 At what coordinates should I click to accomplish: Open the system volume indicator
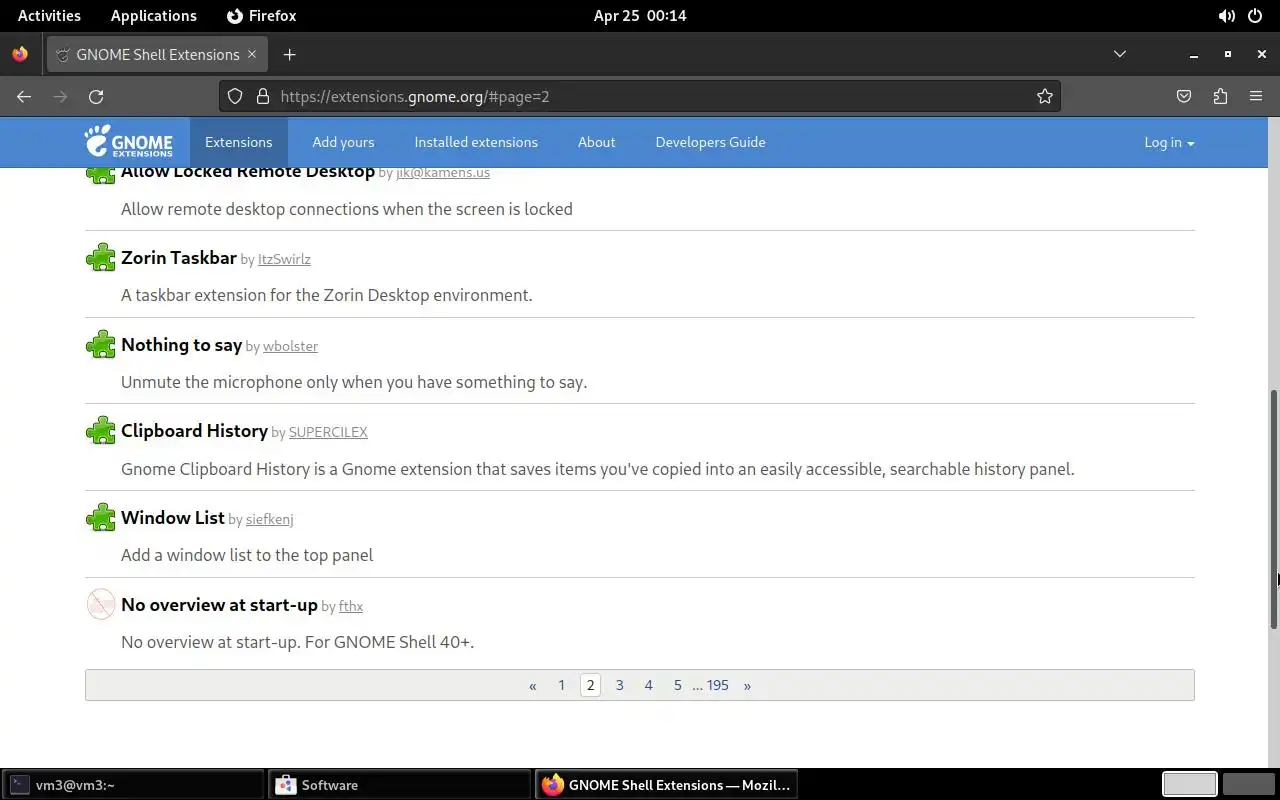(1226, 16)
